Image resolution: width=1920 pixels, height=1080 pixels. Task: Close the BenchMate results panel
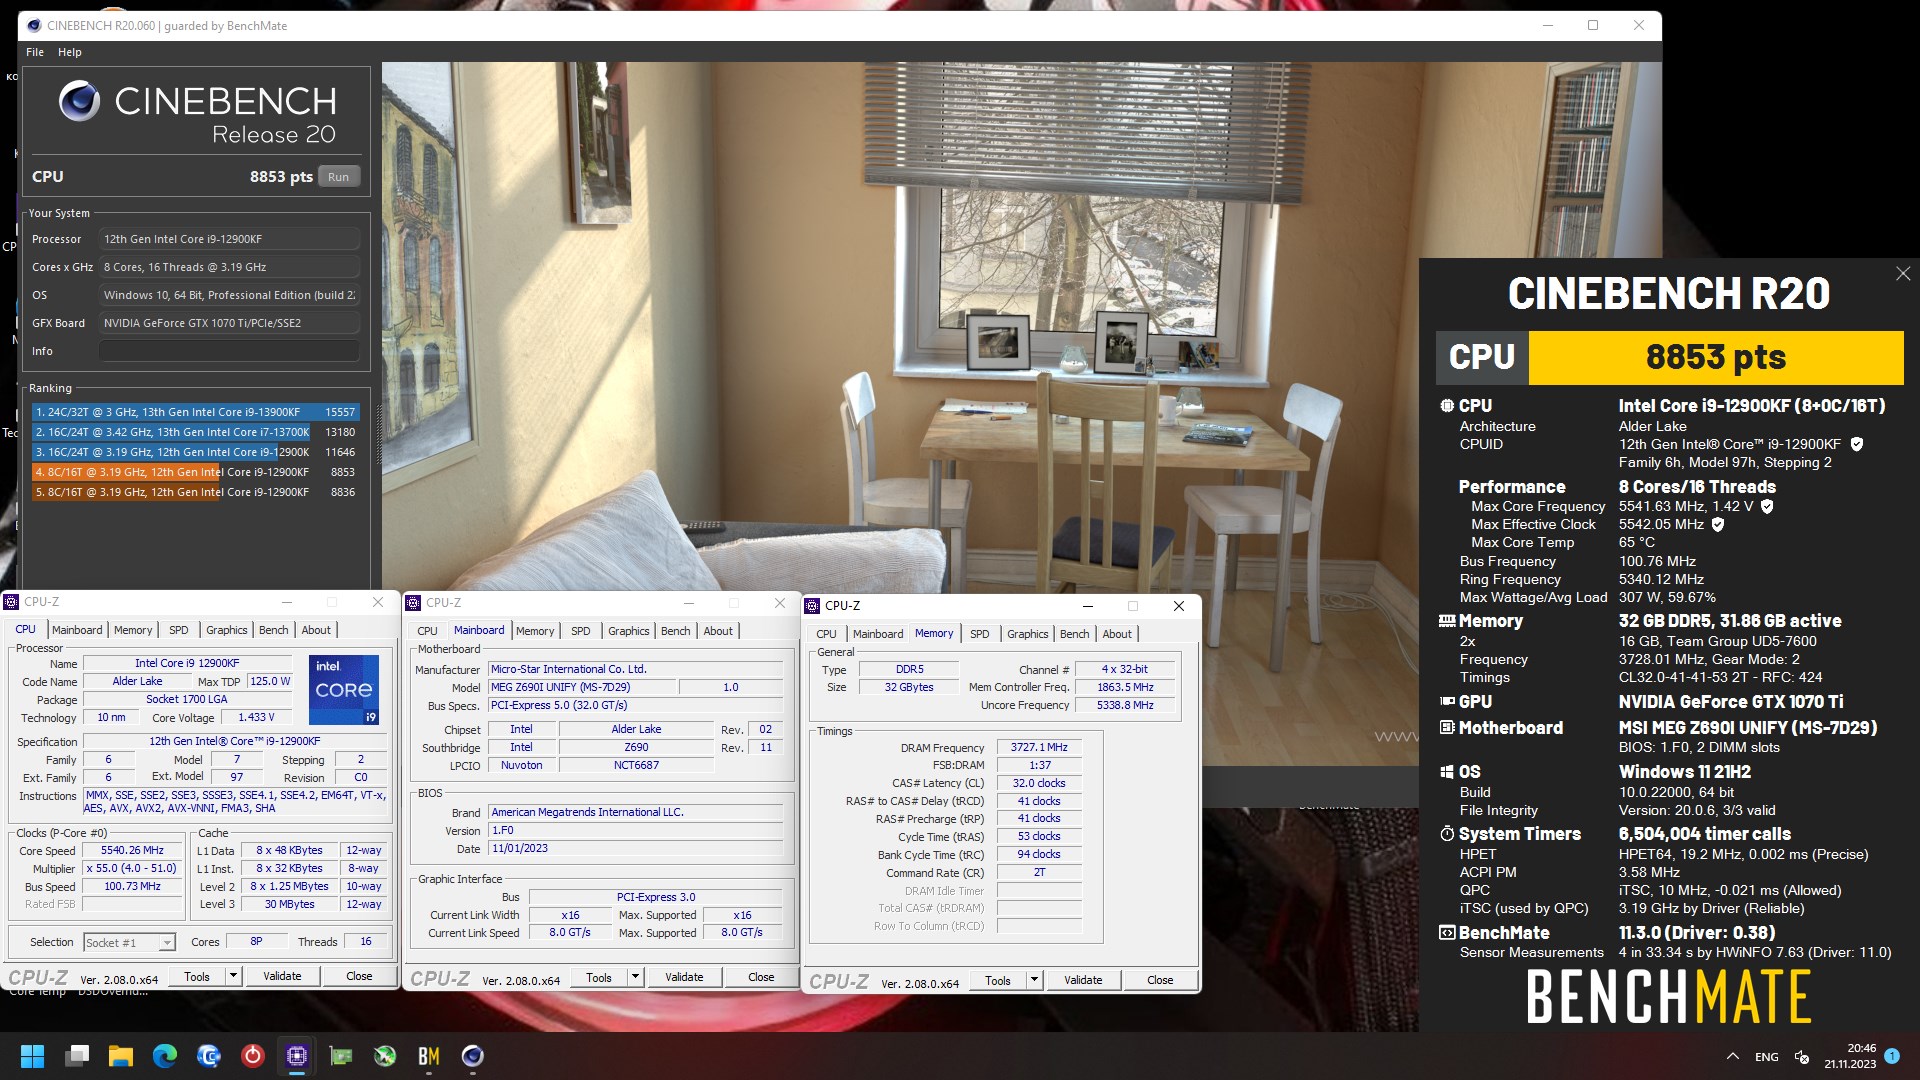(1903, 274)
